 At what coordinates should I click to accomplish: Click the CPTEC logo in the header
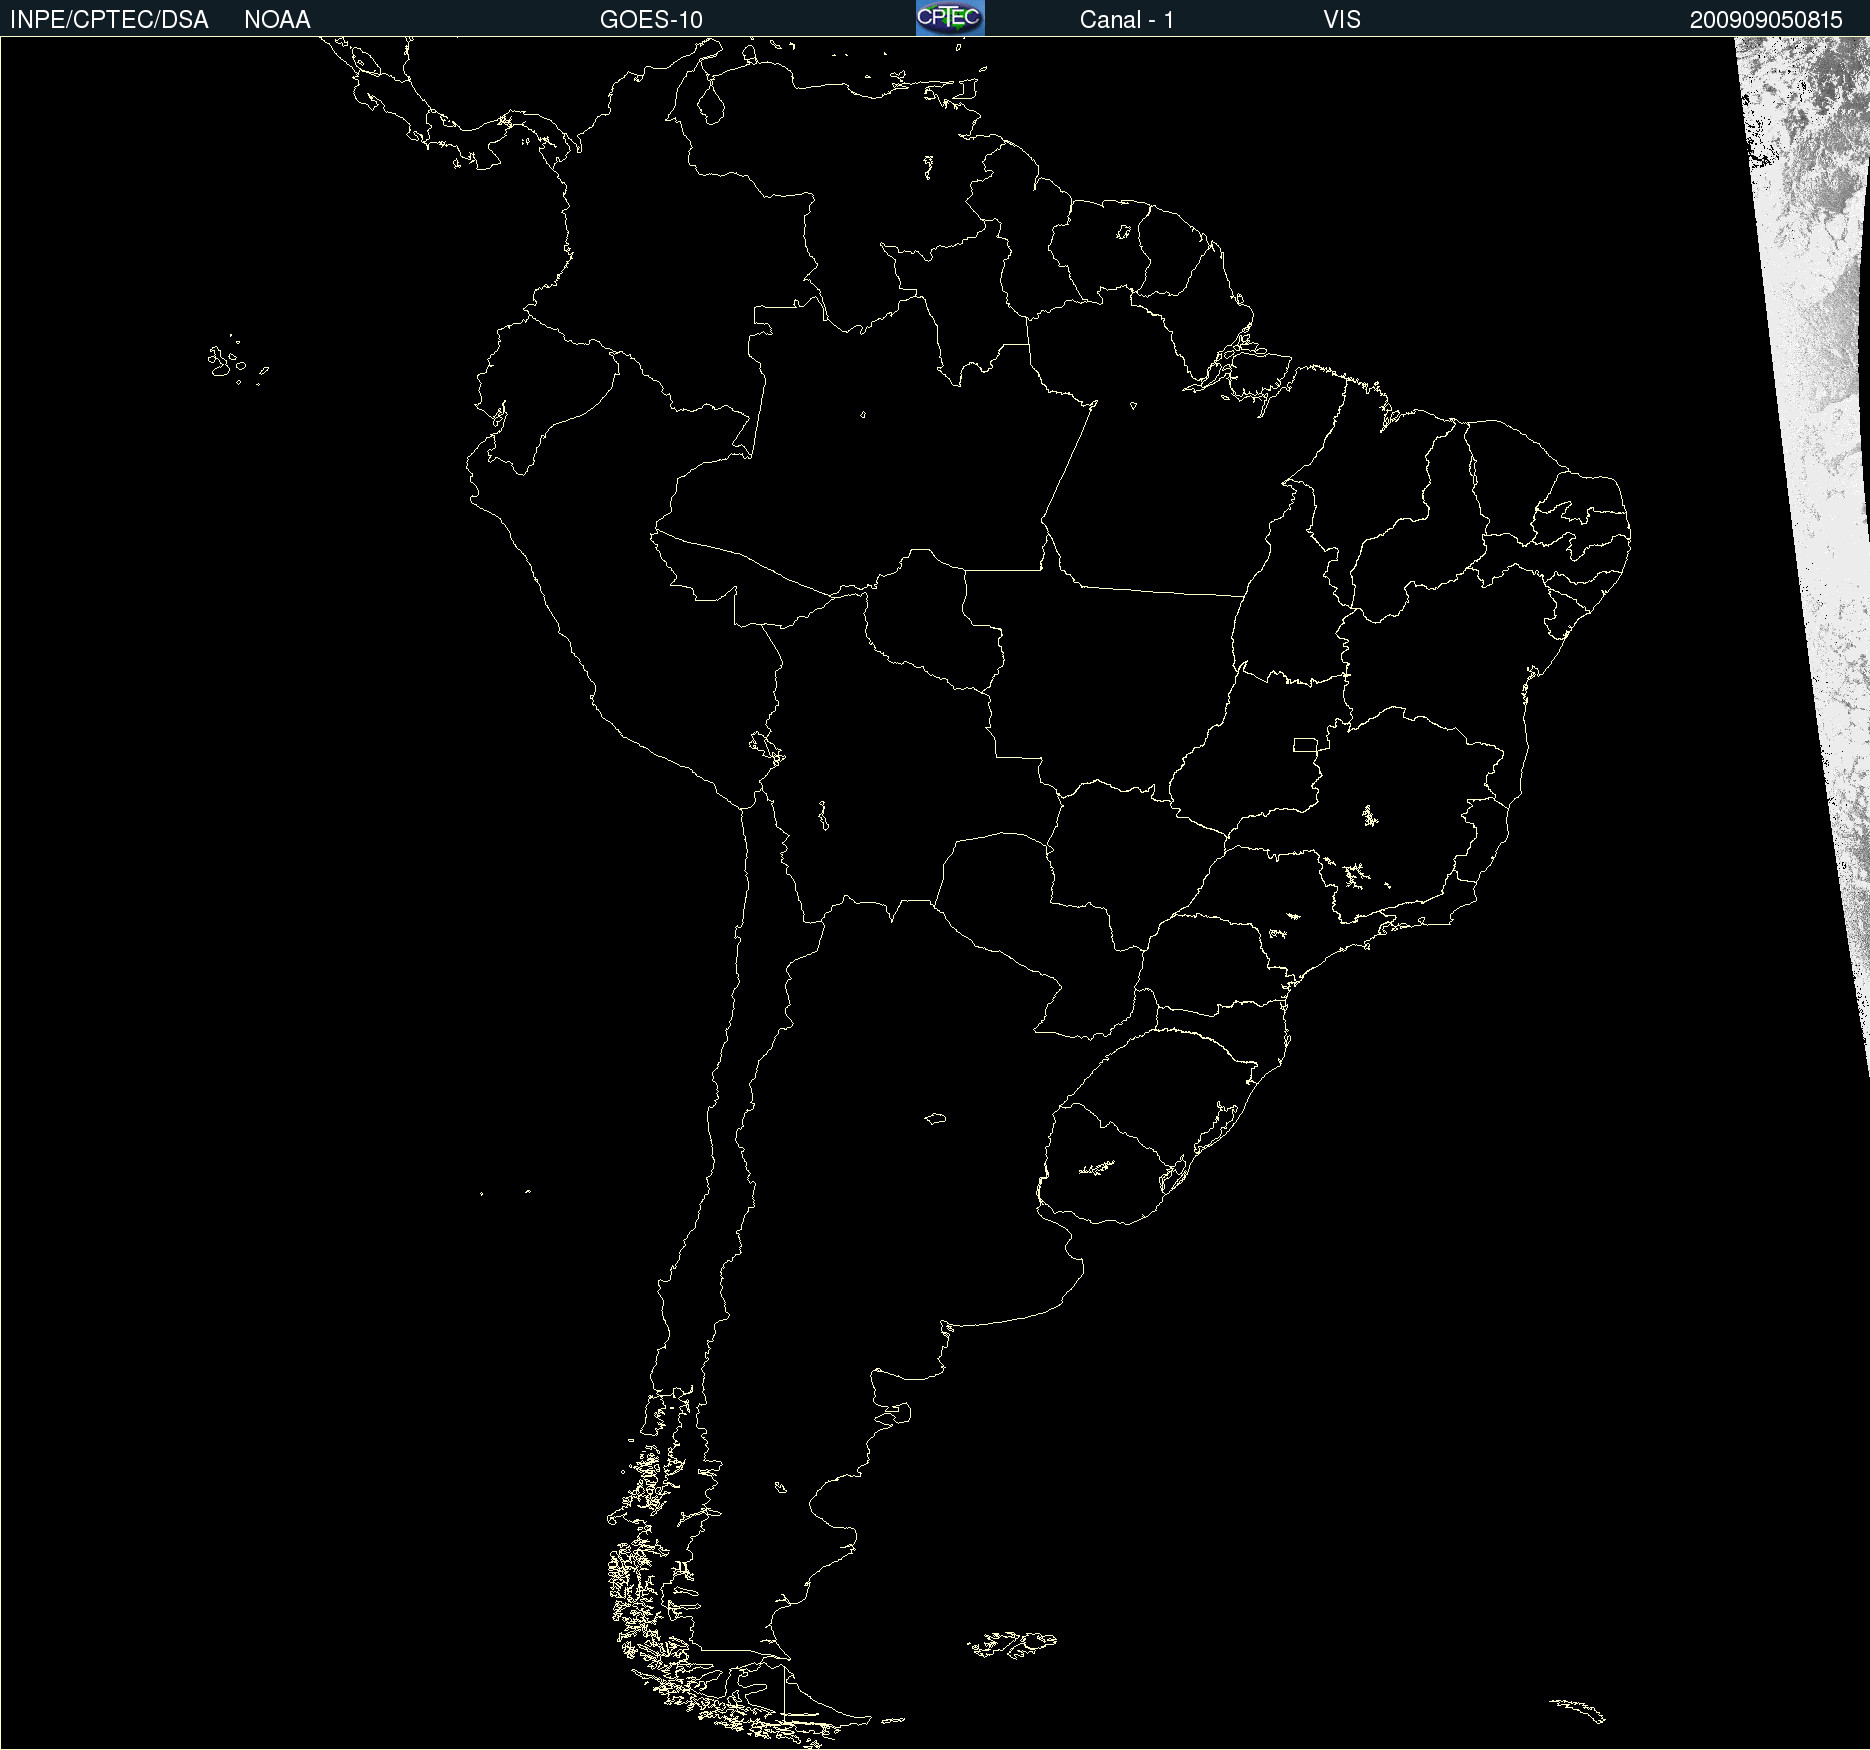coord(950,18)
